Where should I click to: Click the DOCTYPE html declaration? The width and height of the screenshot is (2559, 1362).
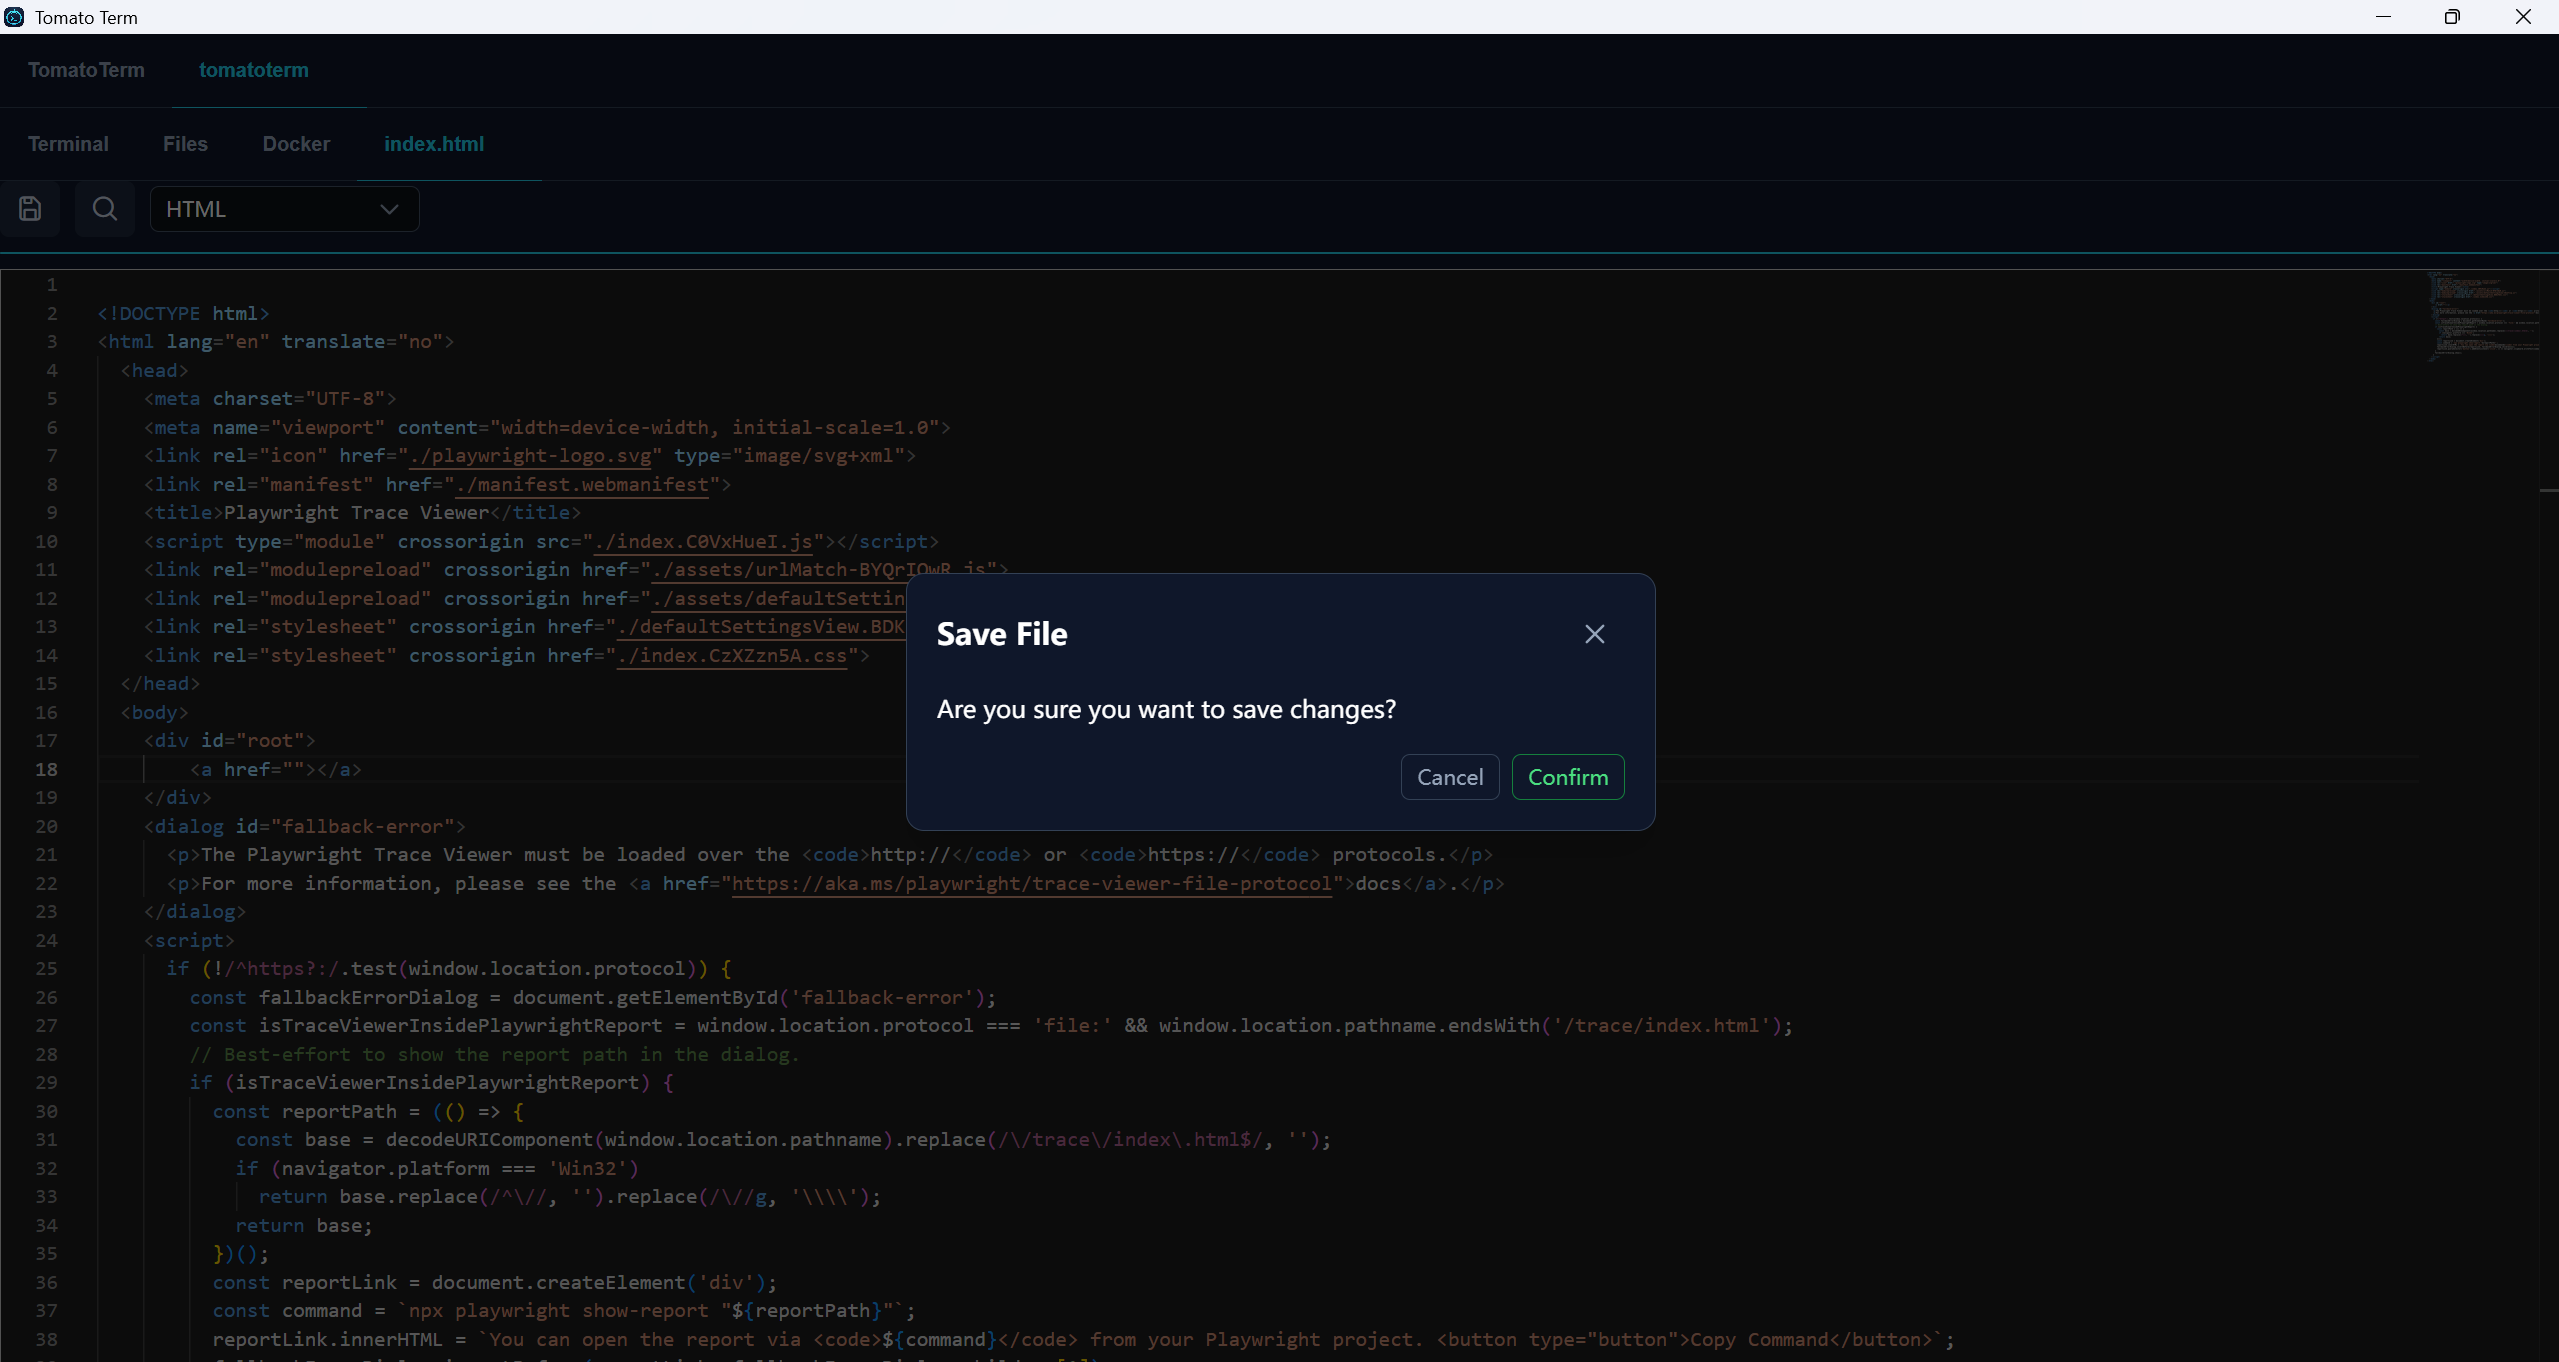[183, 313]
